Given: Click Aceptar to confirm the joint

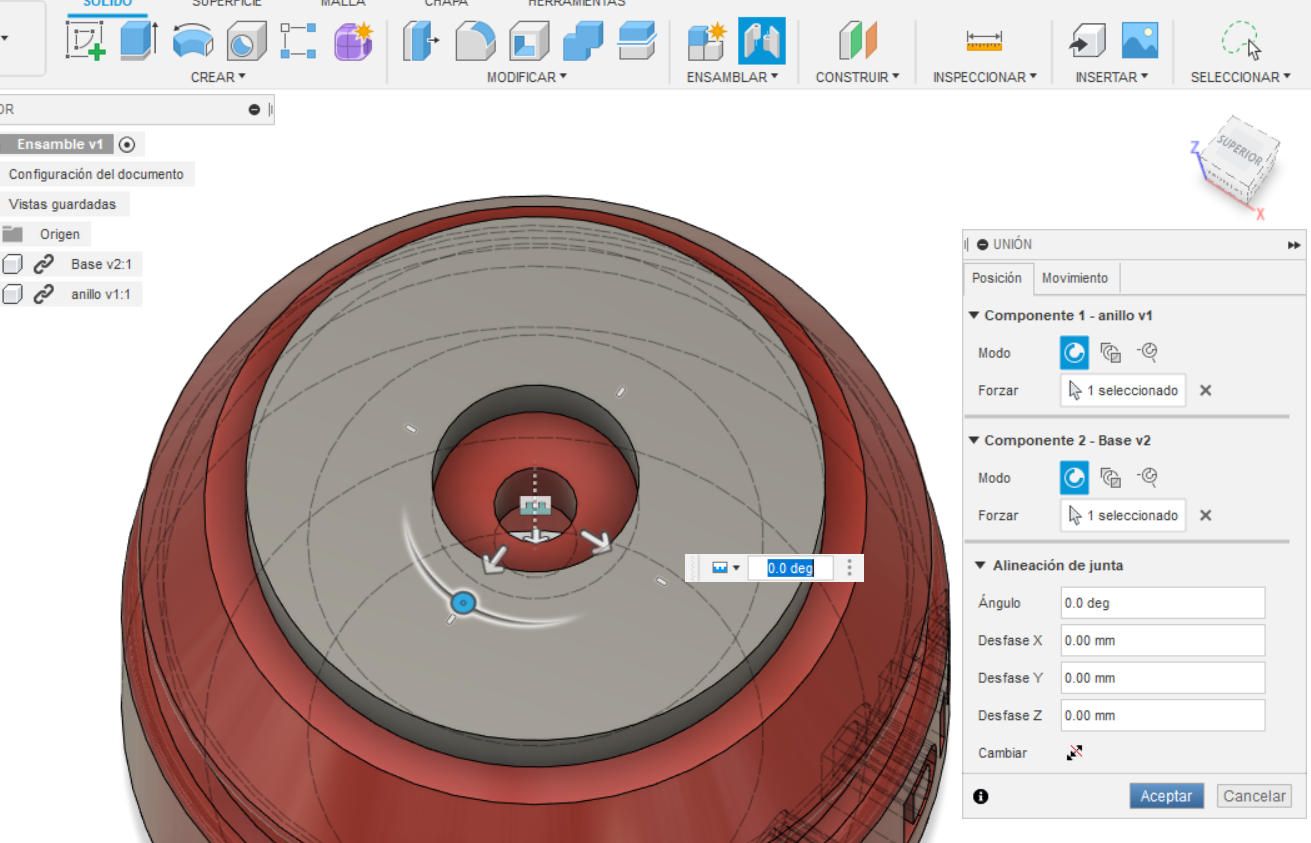Looking at the screenshot, I should pyautogui.click(x=1166, y=796).
